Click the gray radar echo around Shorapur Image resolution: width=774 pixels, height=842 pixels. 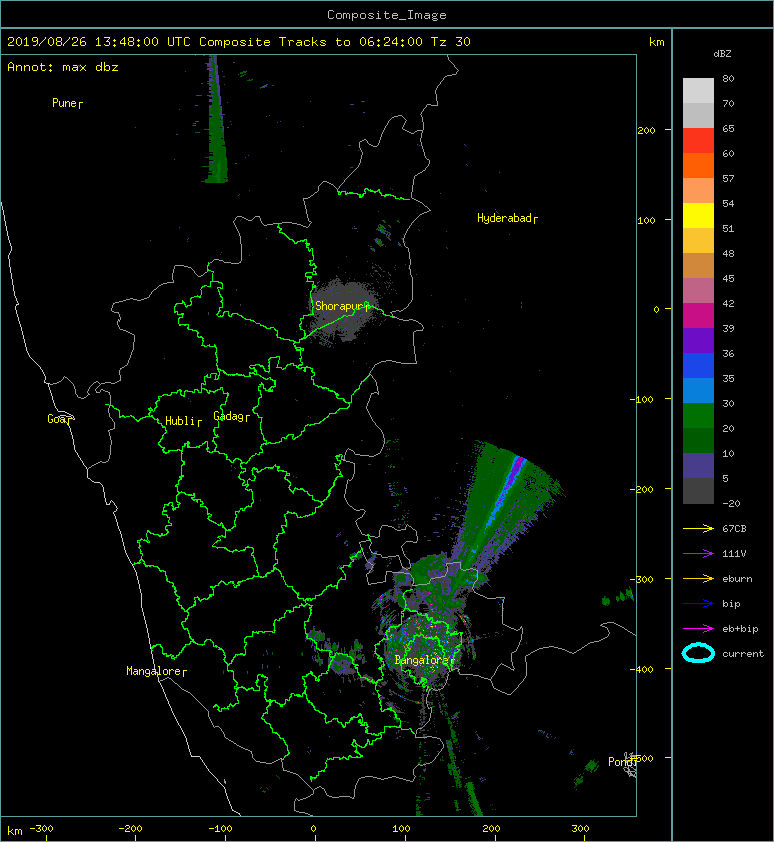click(344, 309)
